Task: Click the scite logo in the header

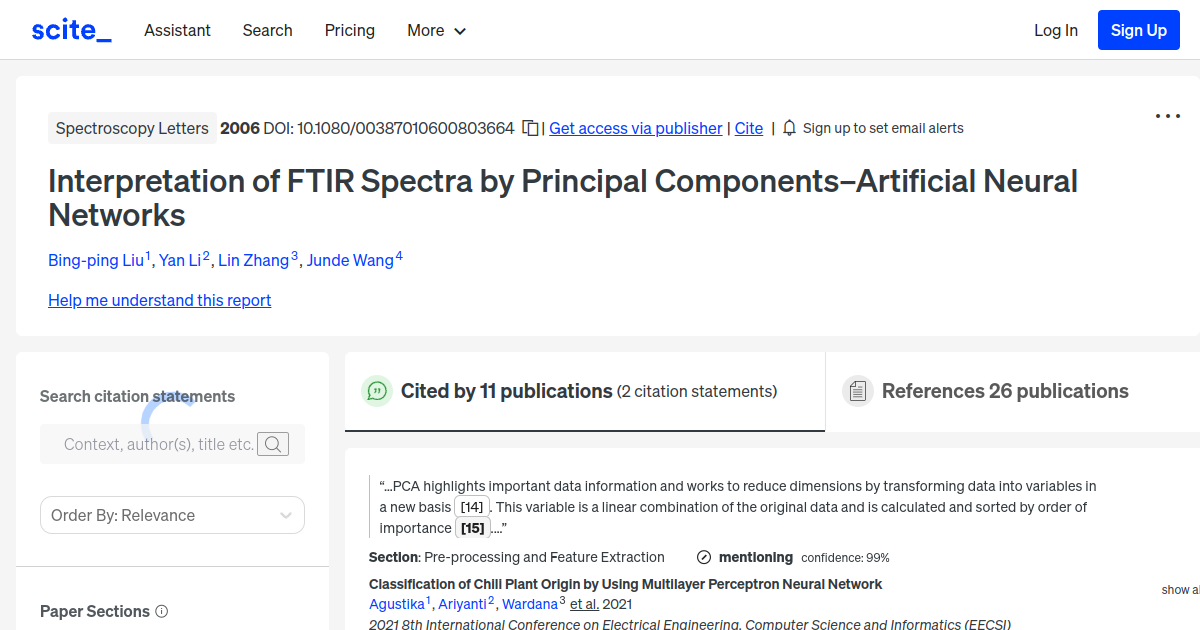Action: point(71,29)
